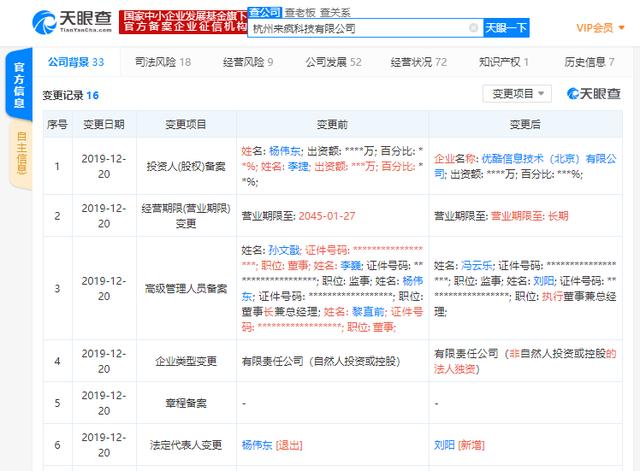Select the 查公司 search tab
The height and width of the screenshot is (471, 640).
[263, 12]
